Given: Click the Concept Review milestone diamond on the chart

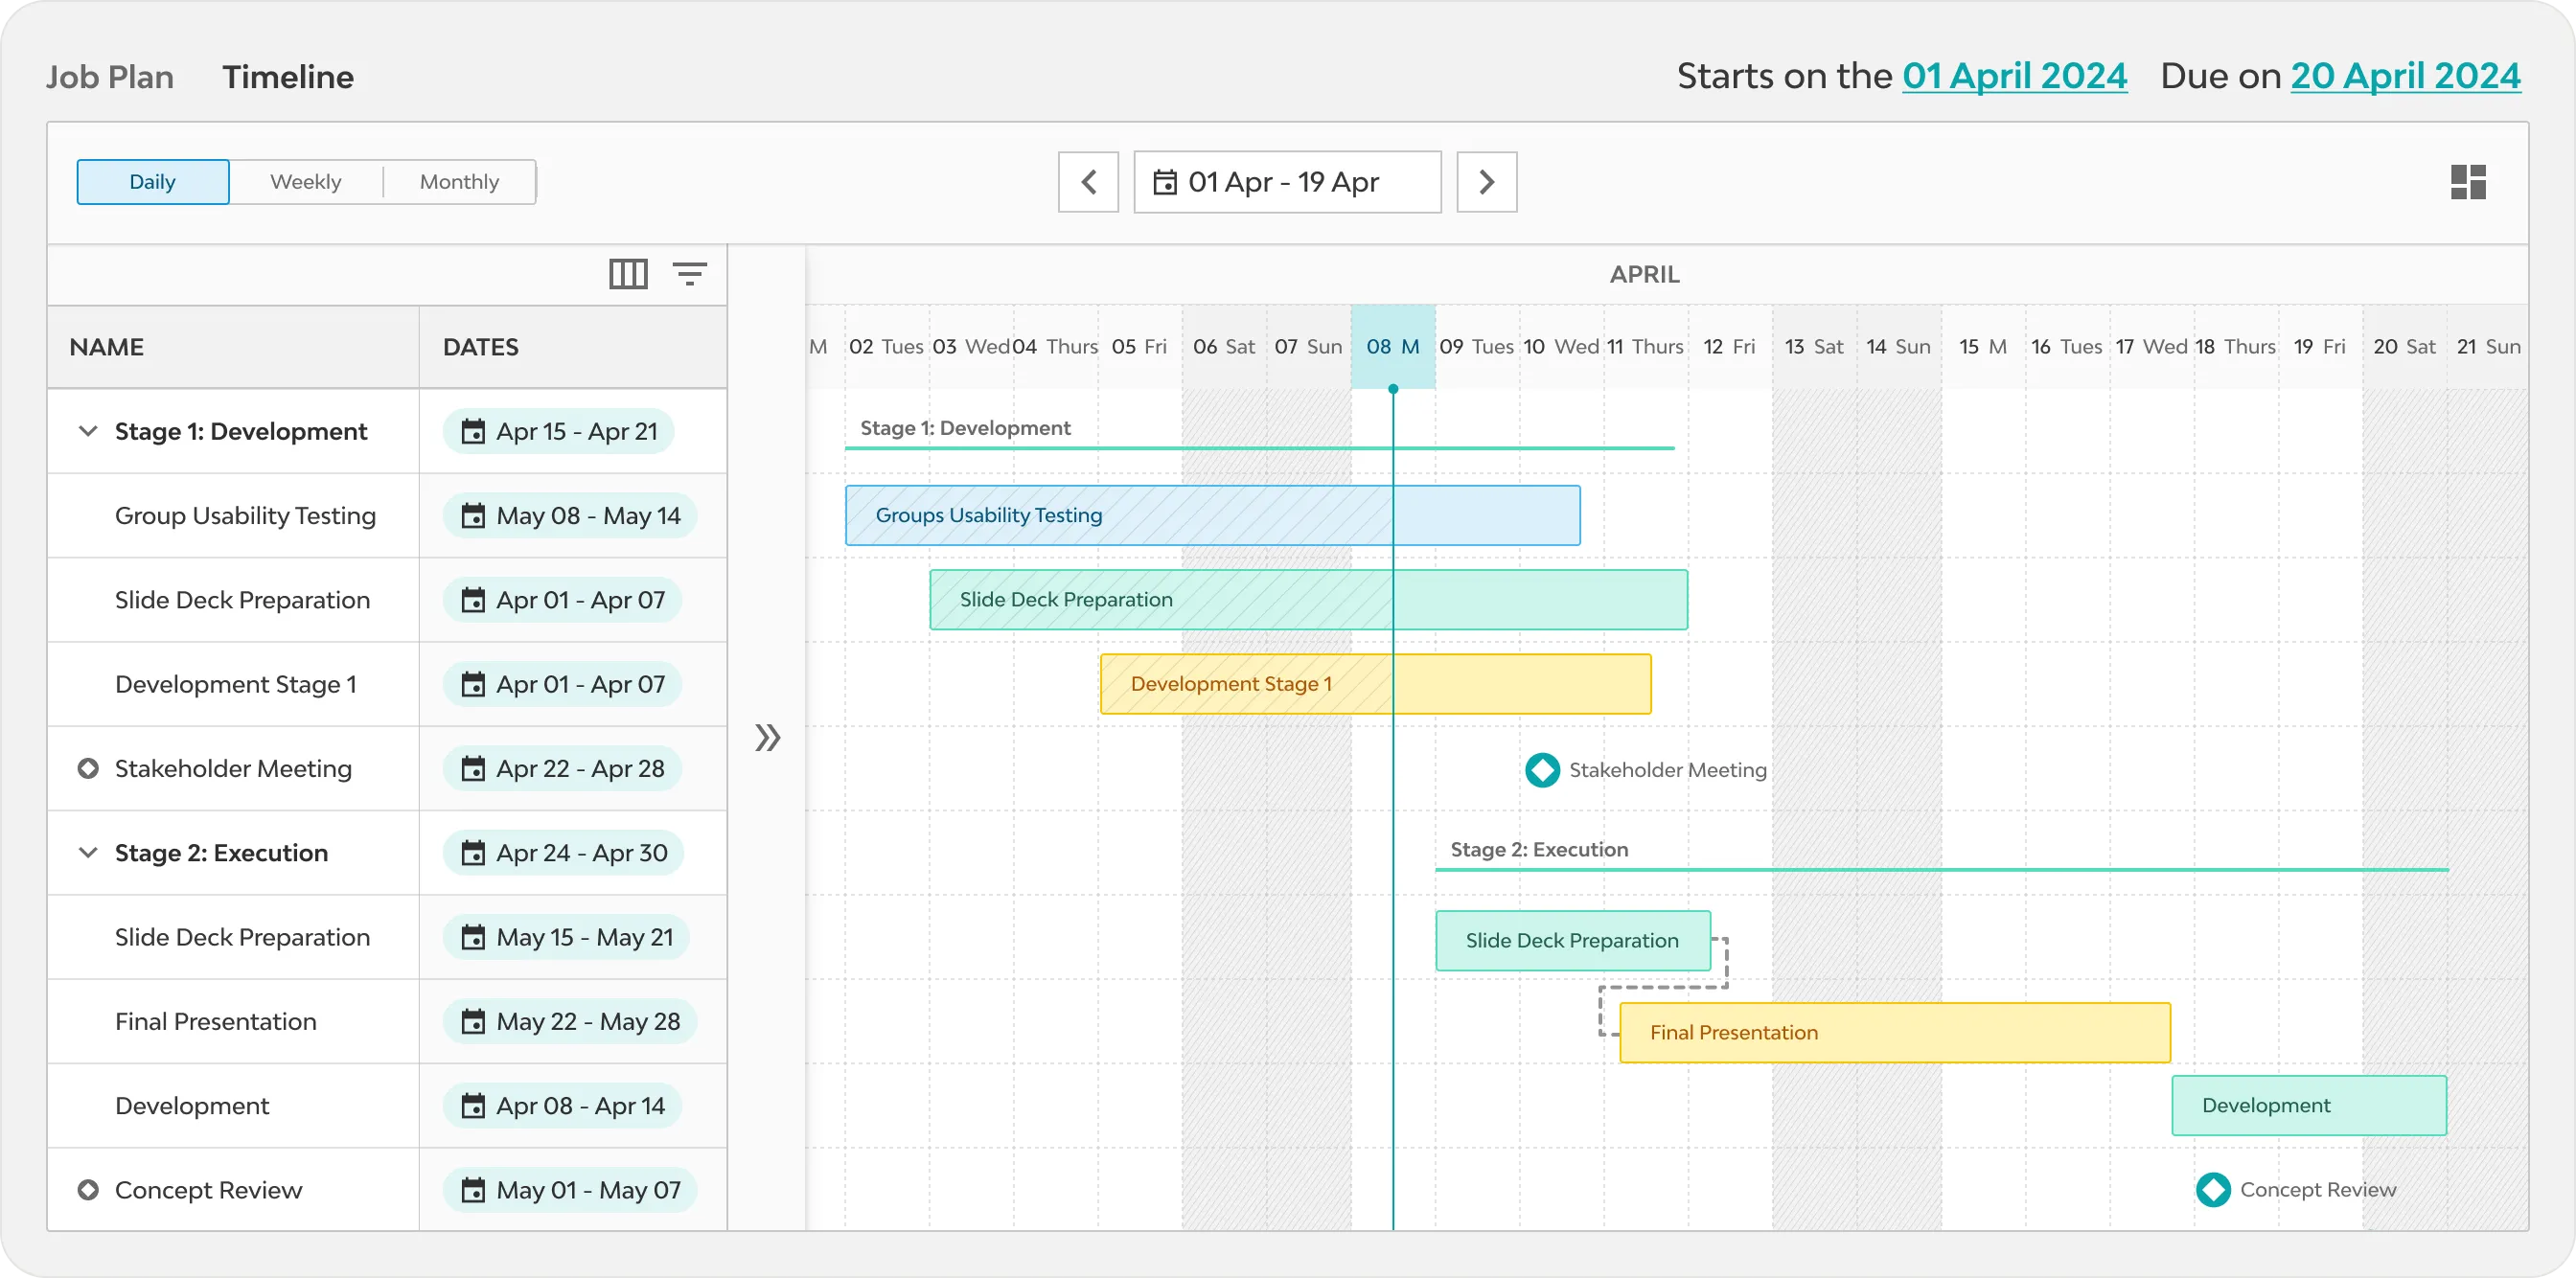Looking at the screenshot, I should (2213, 1189).
